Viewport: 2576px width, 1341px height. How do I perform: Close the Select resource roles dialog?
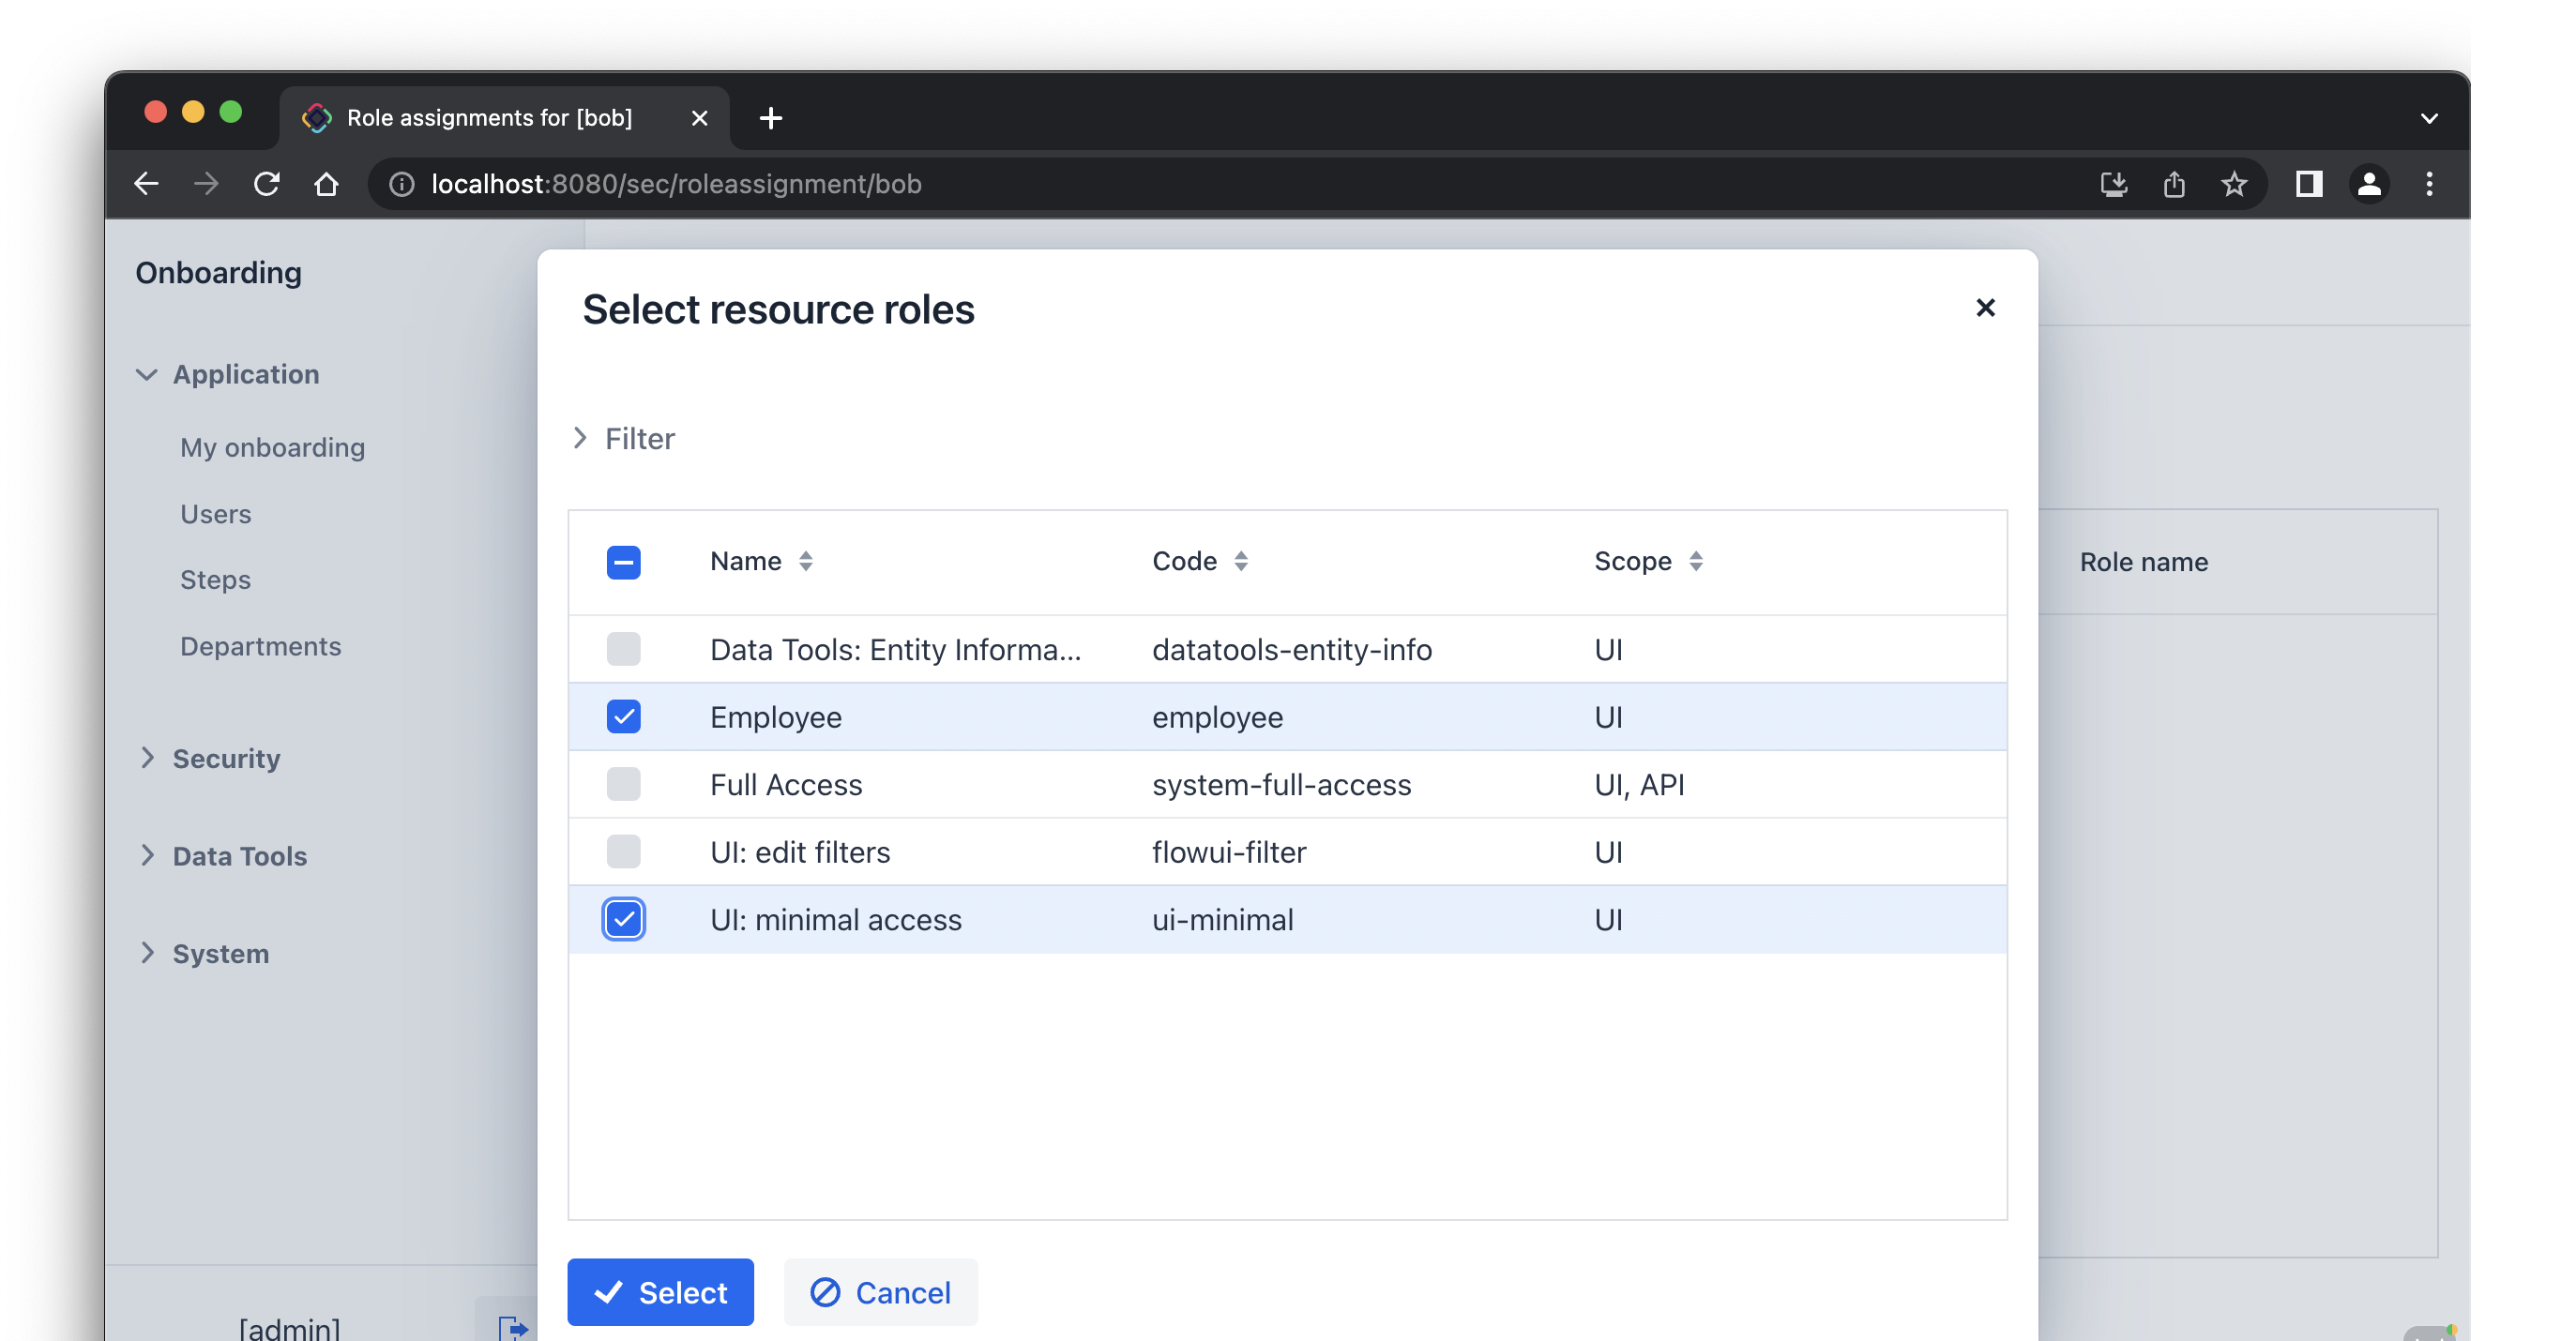pos(1985,308)
